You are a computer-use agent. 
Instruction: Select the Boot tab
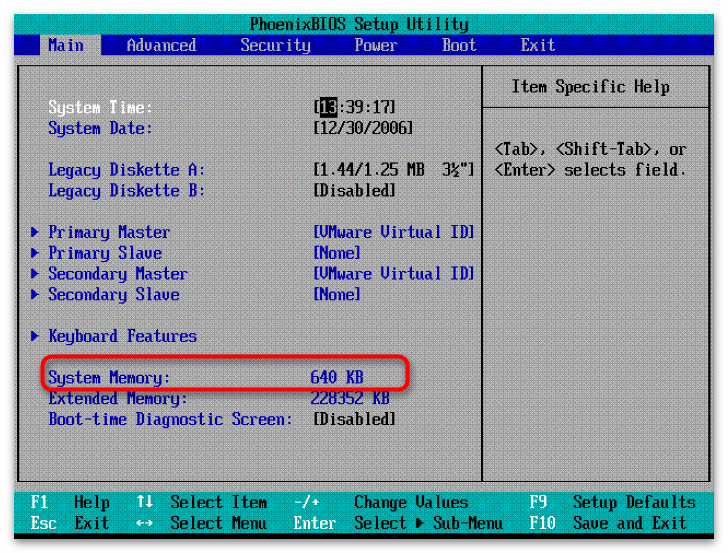[x=459, y=45]
